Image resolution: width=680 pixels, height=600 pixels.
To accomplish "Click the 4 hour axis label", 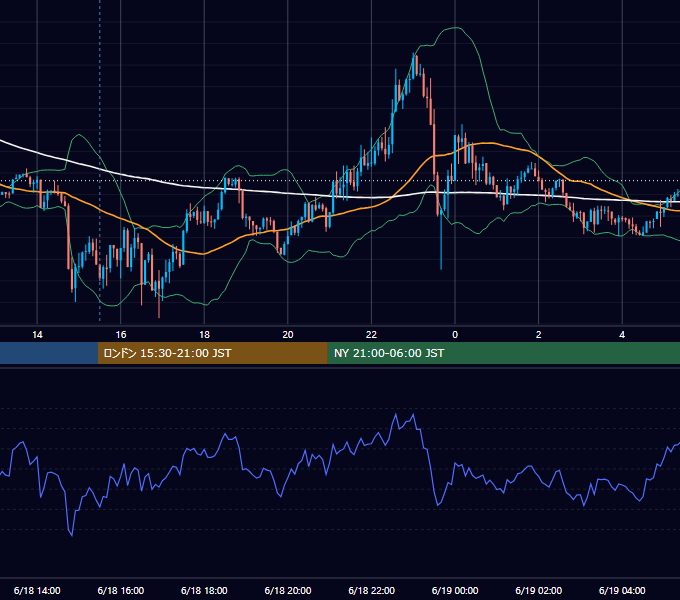I will click(x=622, y=335).
